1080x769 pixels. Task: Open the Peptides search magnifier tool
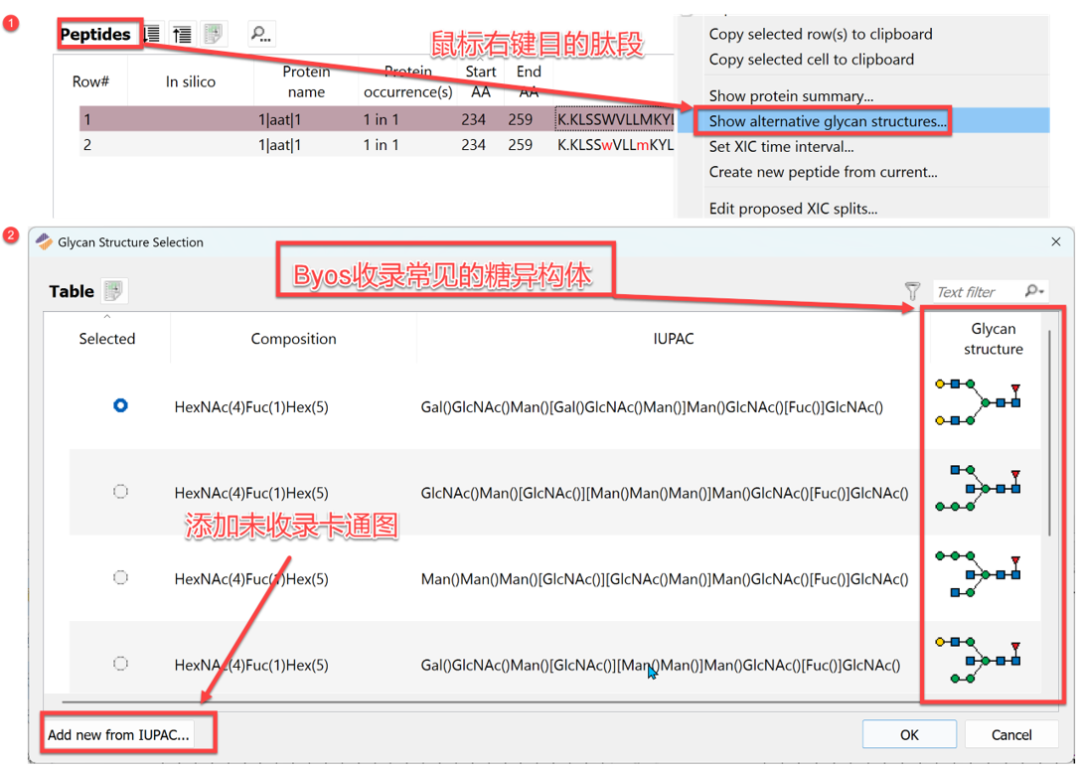point(261,35)
